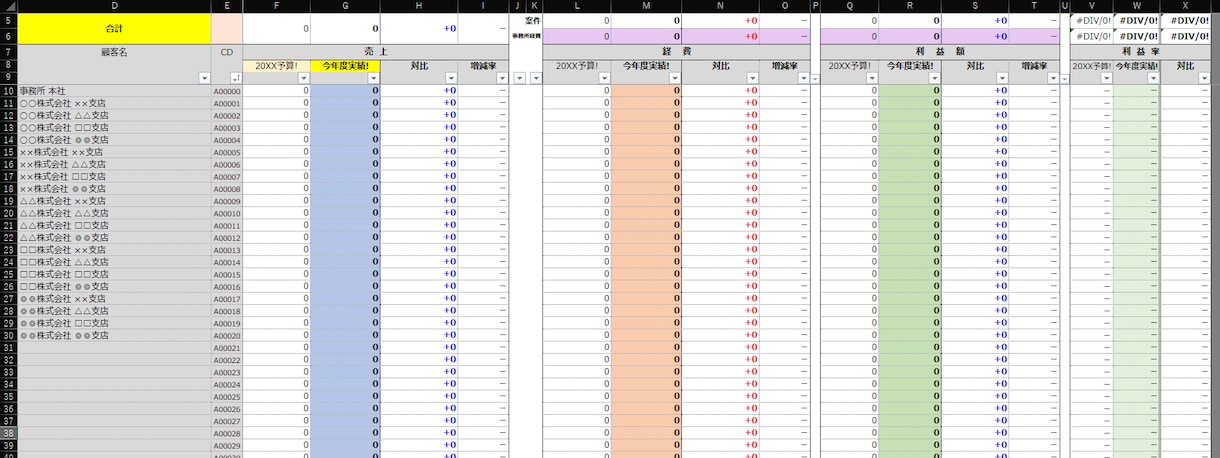The height and width of the screenshot is (458, 1220).
Task: Select row 10 header
Action: pyautogui.click(x=9, y=90)
